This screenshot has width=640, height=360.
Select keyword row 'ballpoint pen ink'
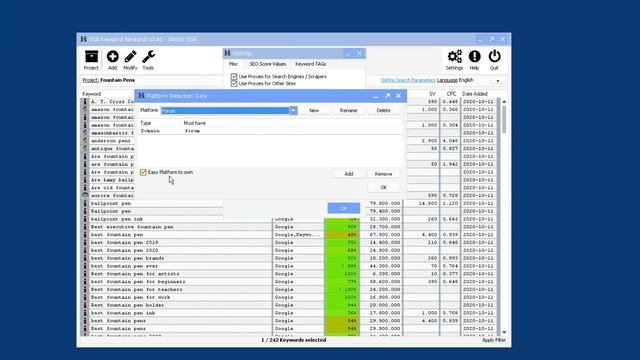[x=289, y=219]
